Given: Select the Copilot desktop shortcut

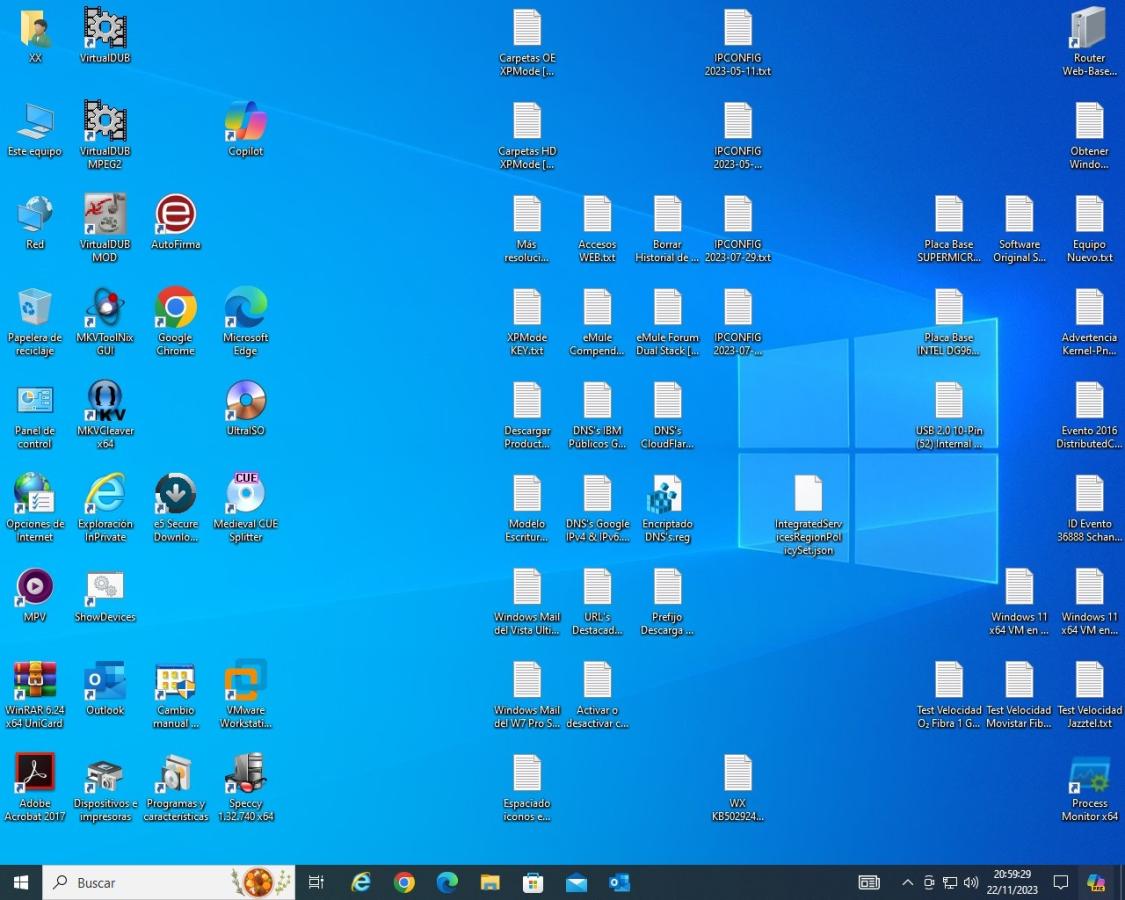Looking at the screenshot, I should pos(245,122).
